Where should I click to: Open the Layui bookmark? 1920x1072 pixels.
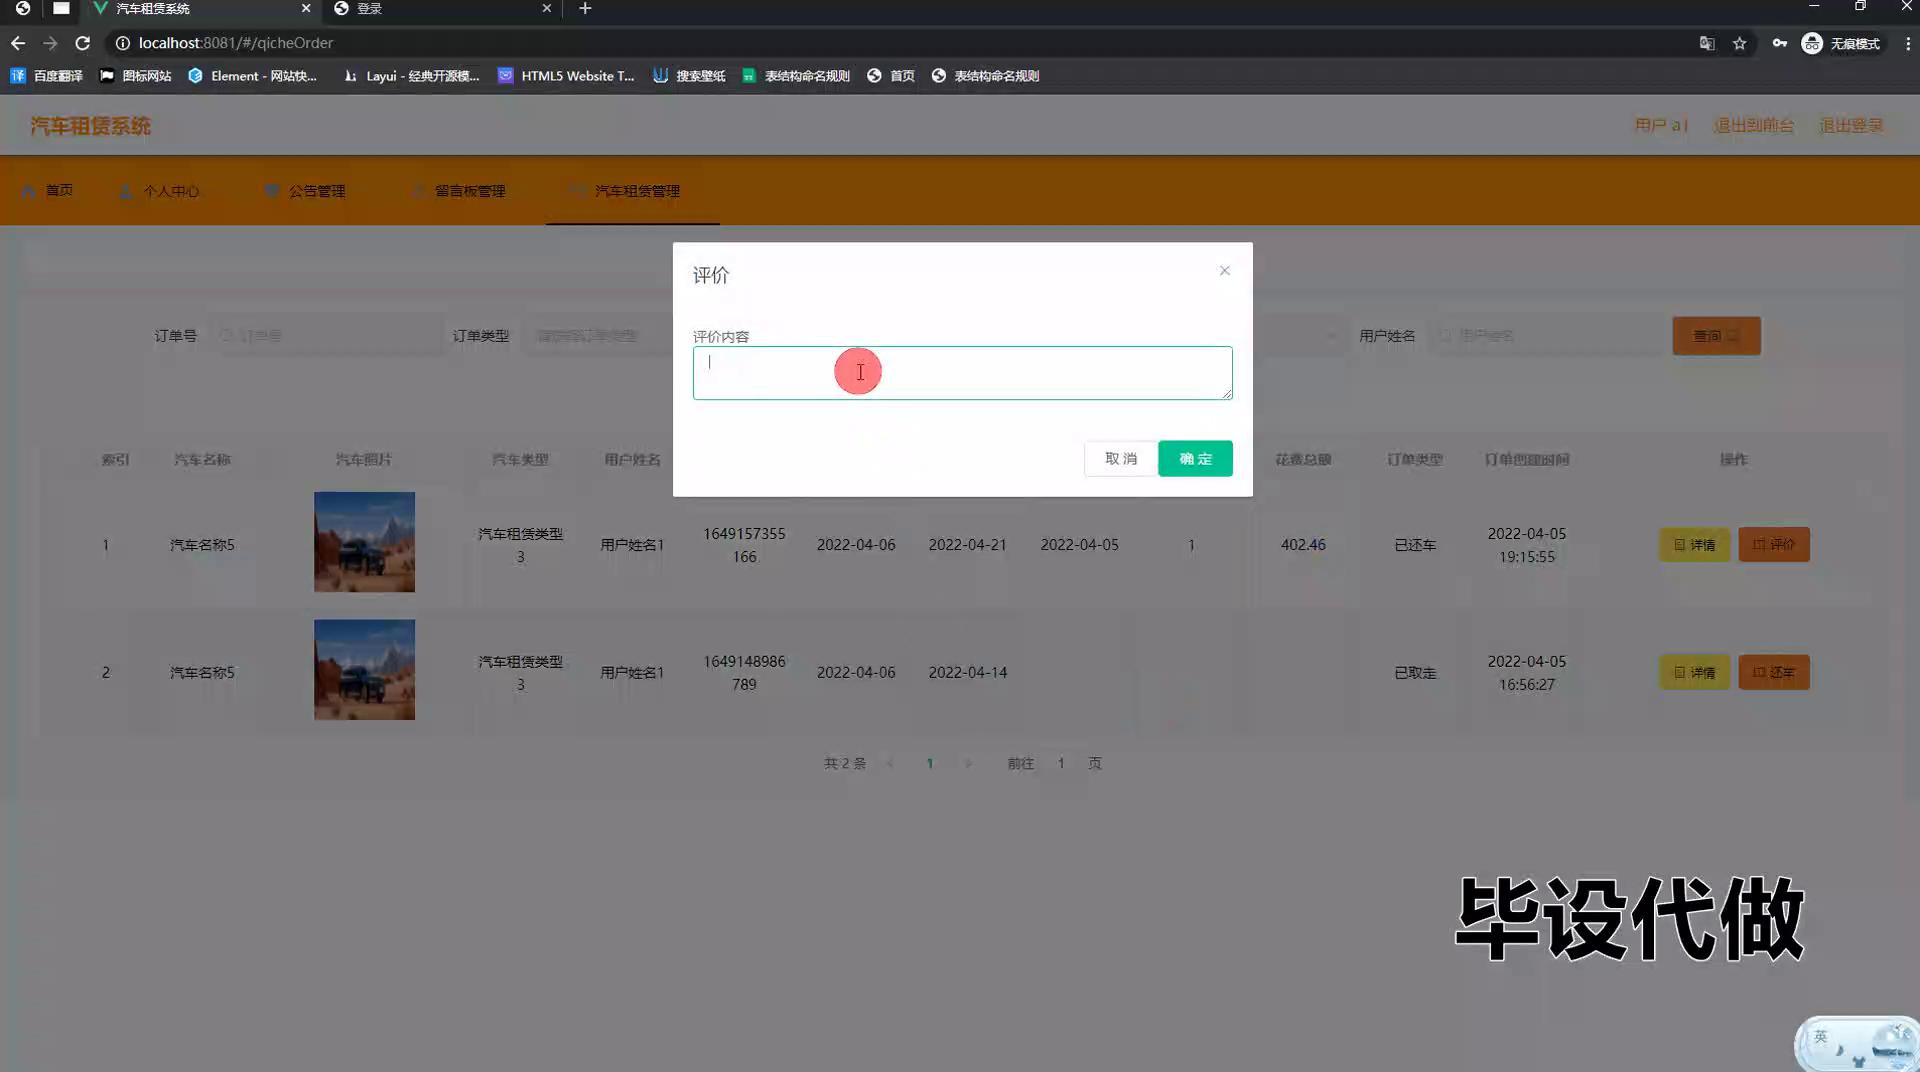point(411,76)
